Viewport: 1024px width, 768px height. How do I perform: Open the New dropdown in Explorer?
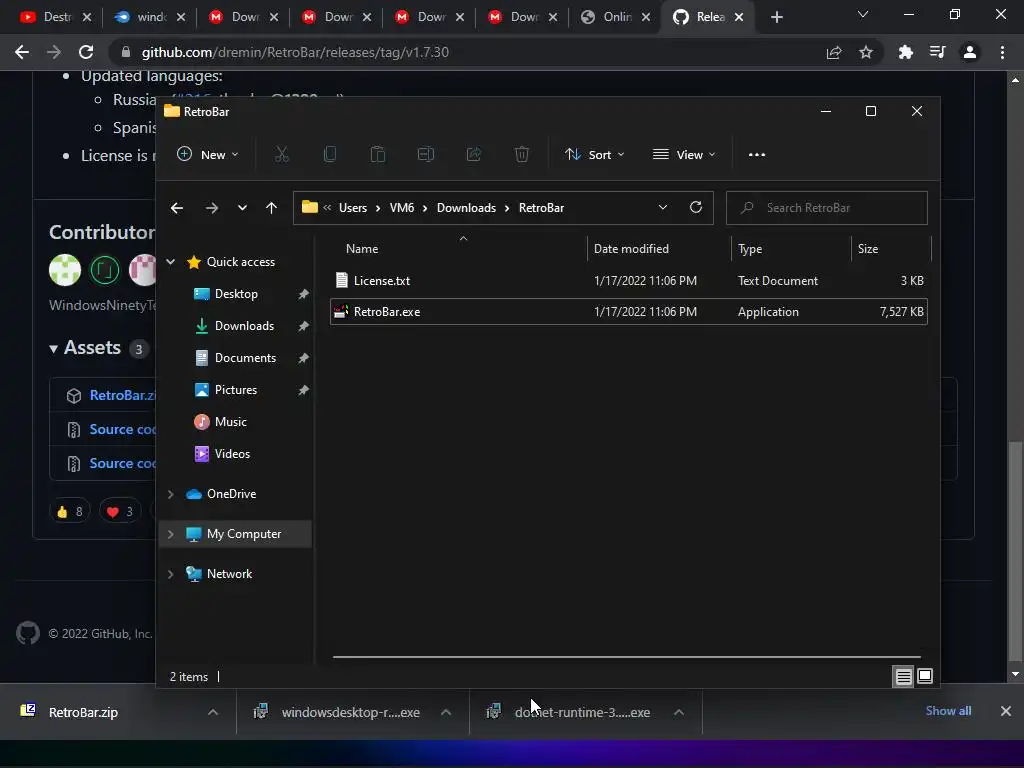(208, 155)
